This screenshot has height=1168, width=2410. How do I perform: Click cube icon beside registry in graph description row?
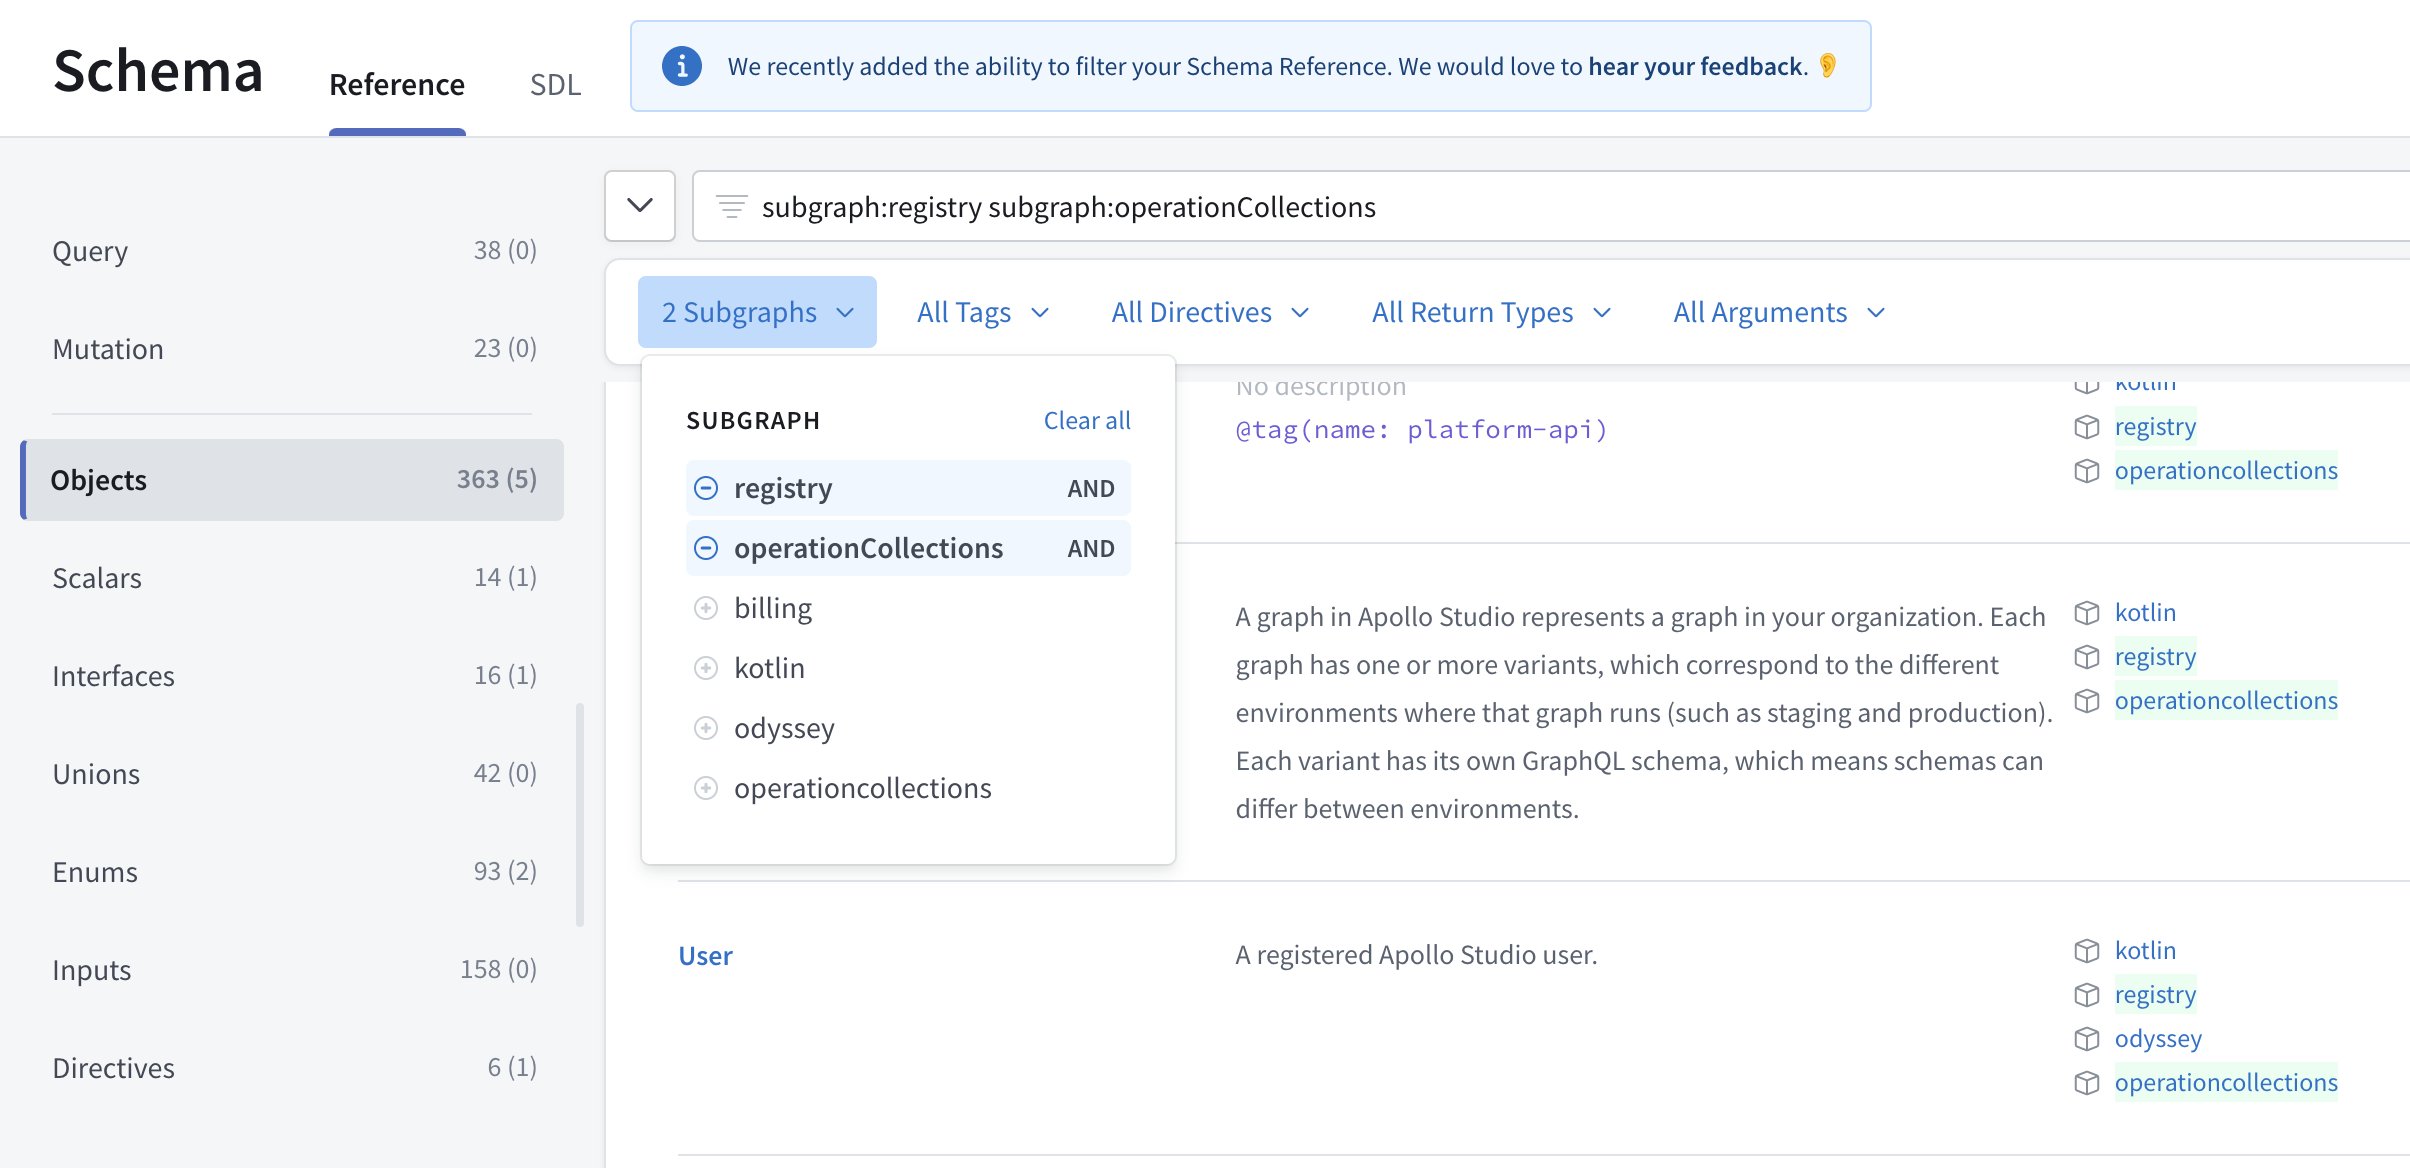(x=2087, y=657)
